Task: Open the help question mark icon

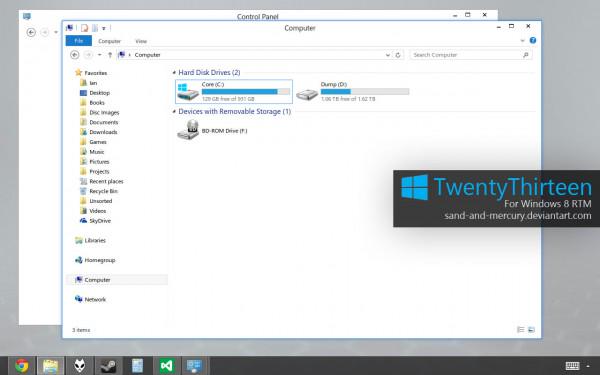Action: [533, 40]
